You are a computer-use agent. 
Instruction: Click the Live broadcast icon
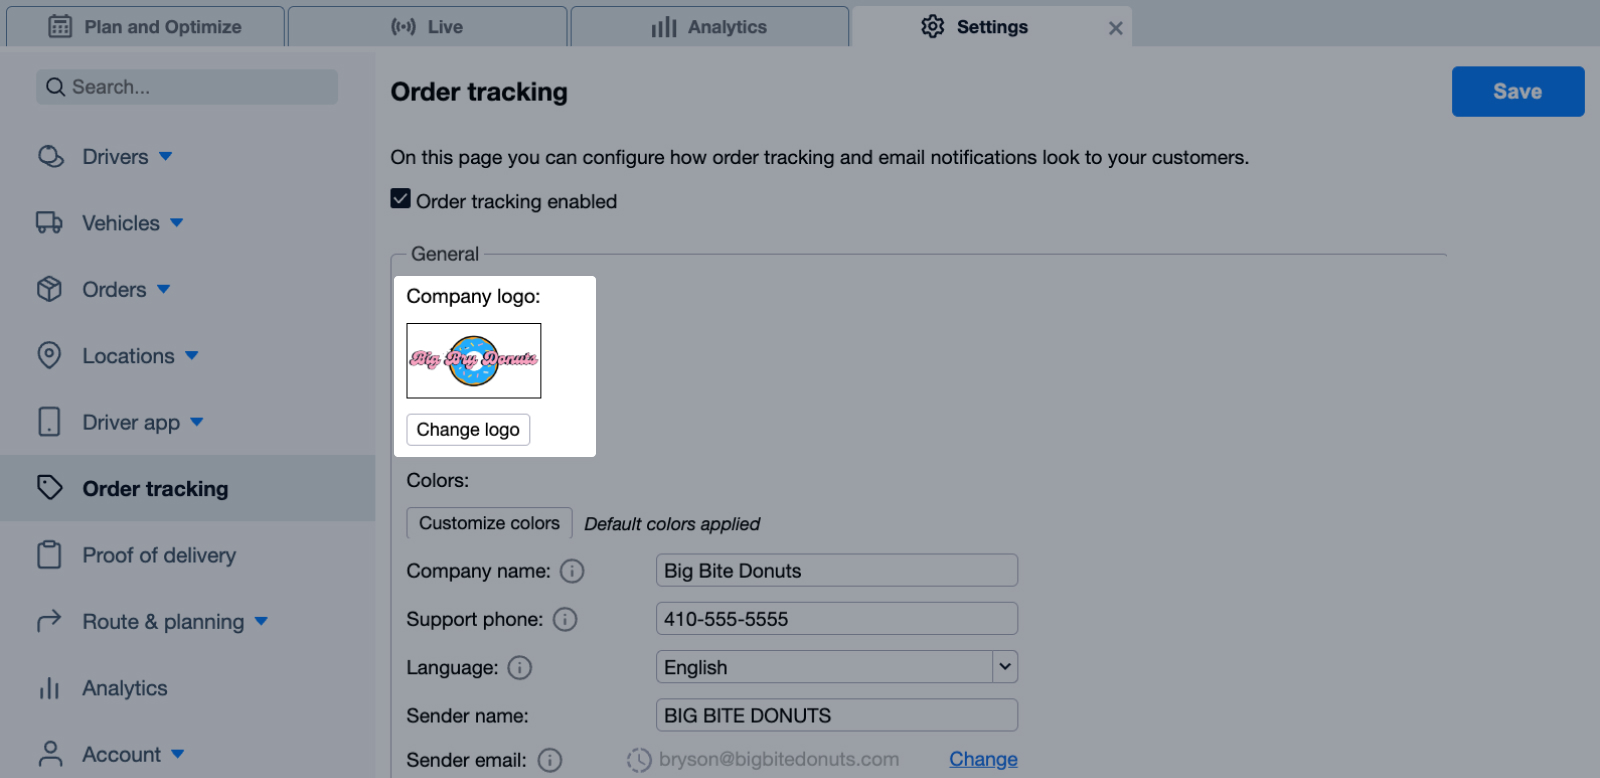tap(403, 27)
